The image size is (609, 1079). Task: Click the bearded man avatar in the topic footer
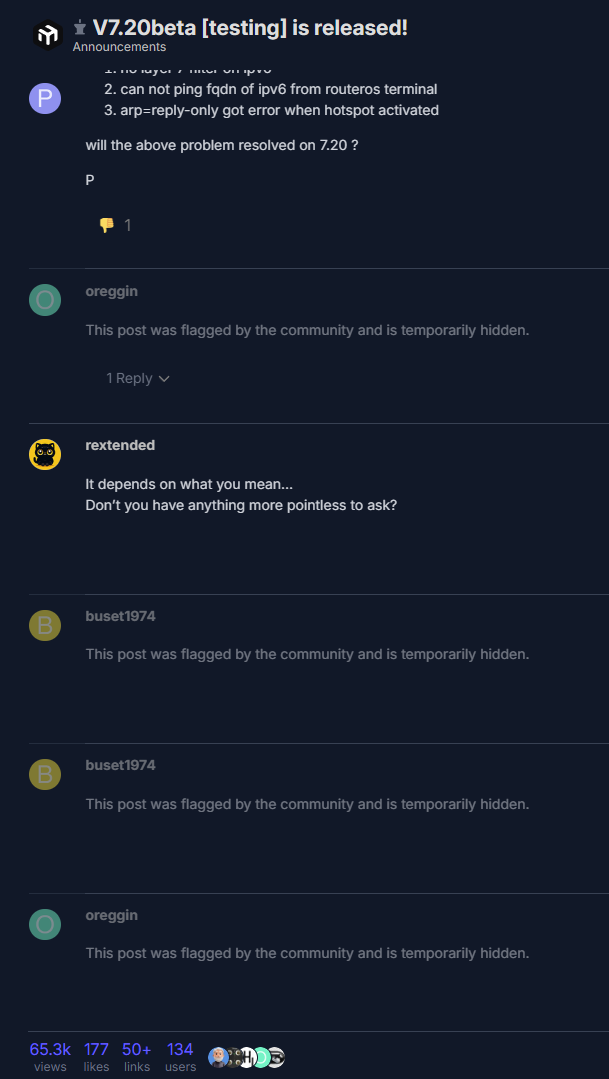point(217,1057)
